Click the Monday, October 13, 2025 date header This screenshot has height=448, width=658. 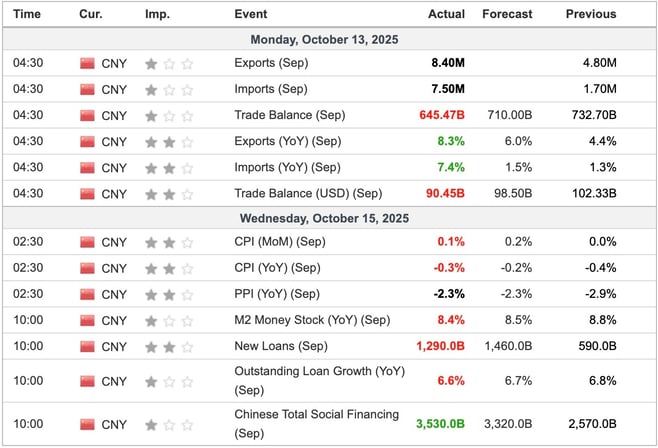pos(328,39)
